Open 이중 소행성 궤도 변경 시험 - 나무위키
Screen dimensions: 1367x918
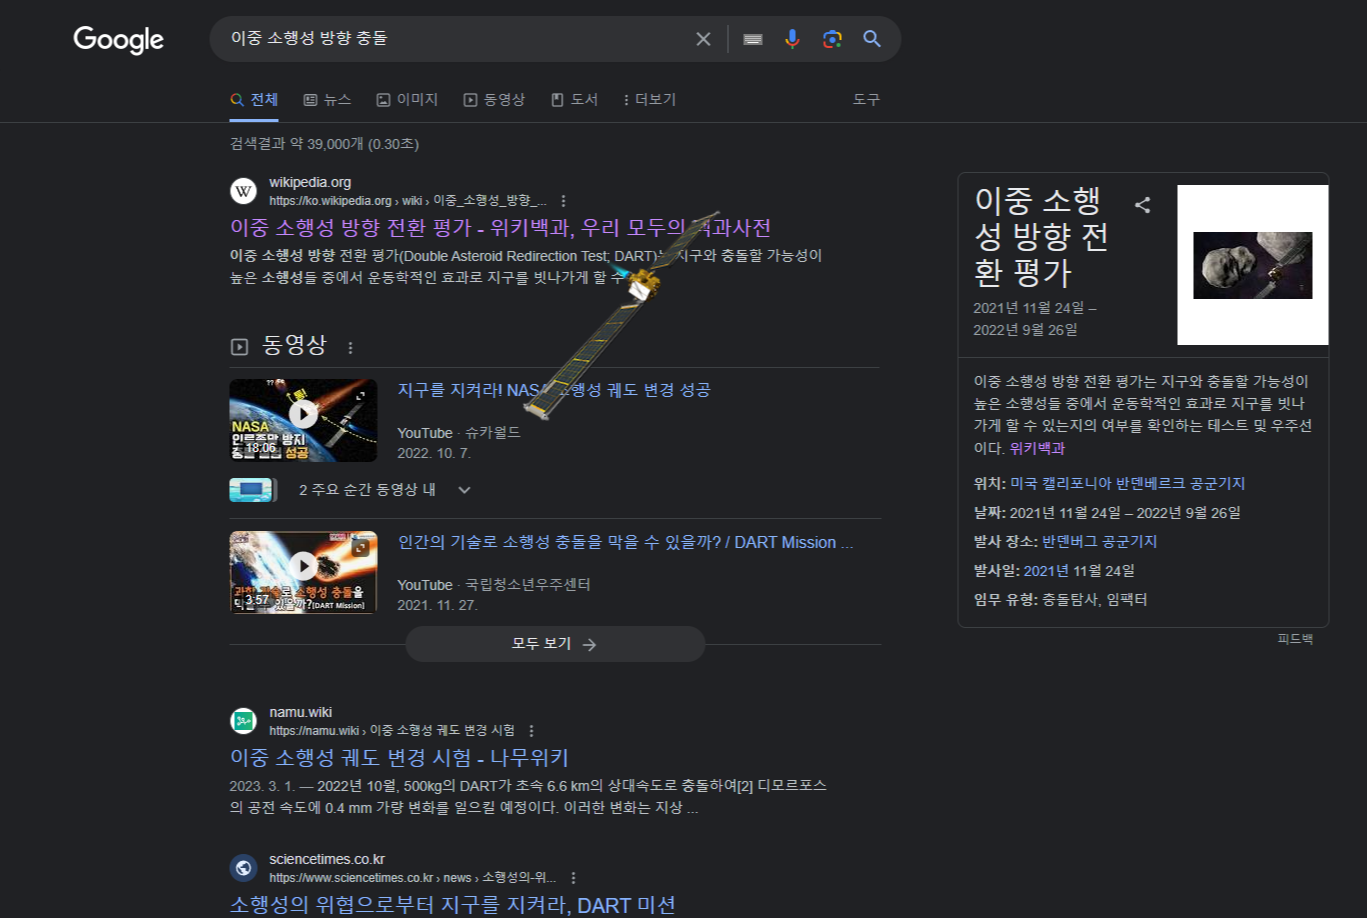[399, 758]
